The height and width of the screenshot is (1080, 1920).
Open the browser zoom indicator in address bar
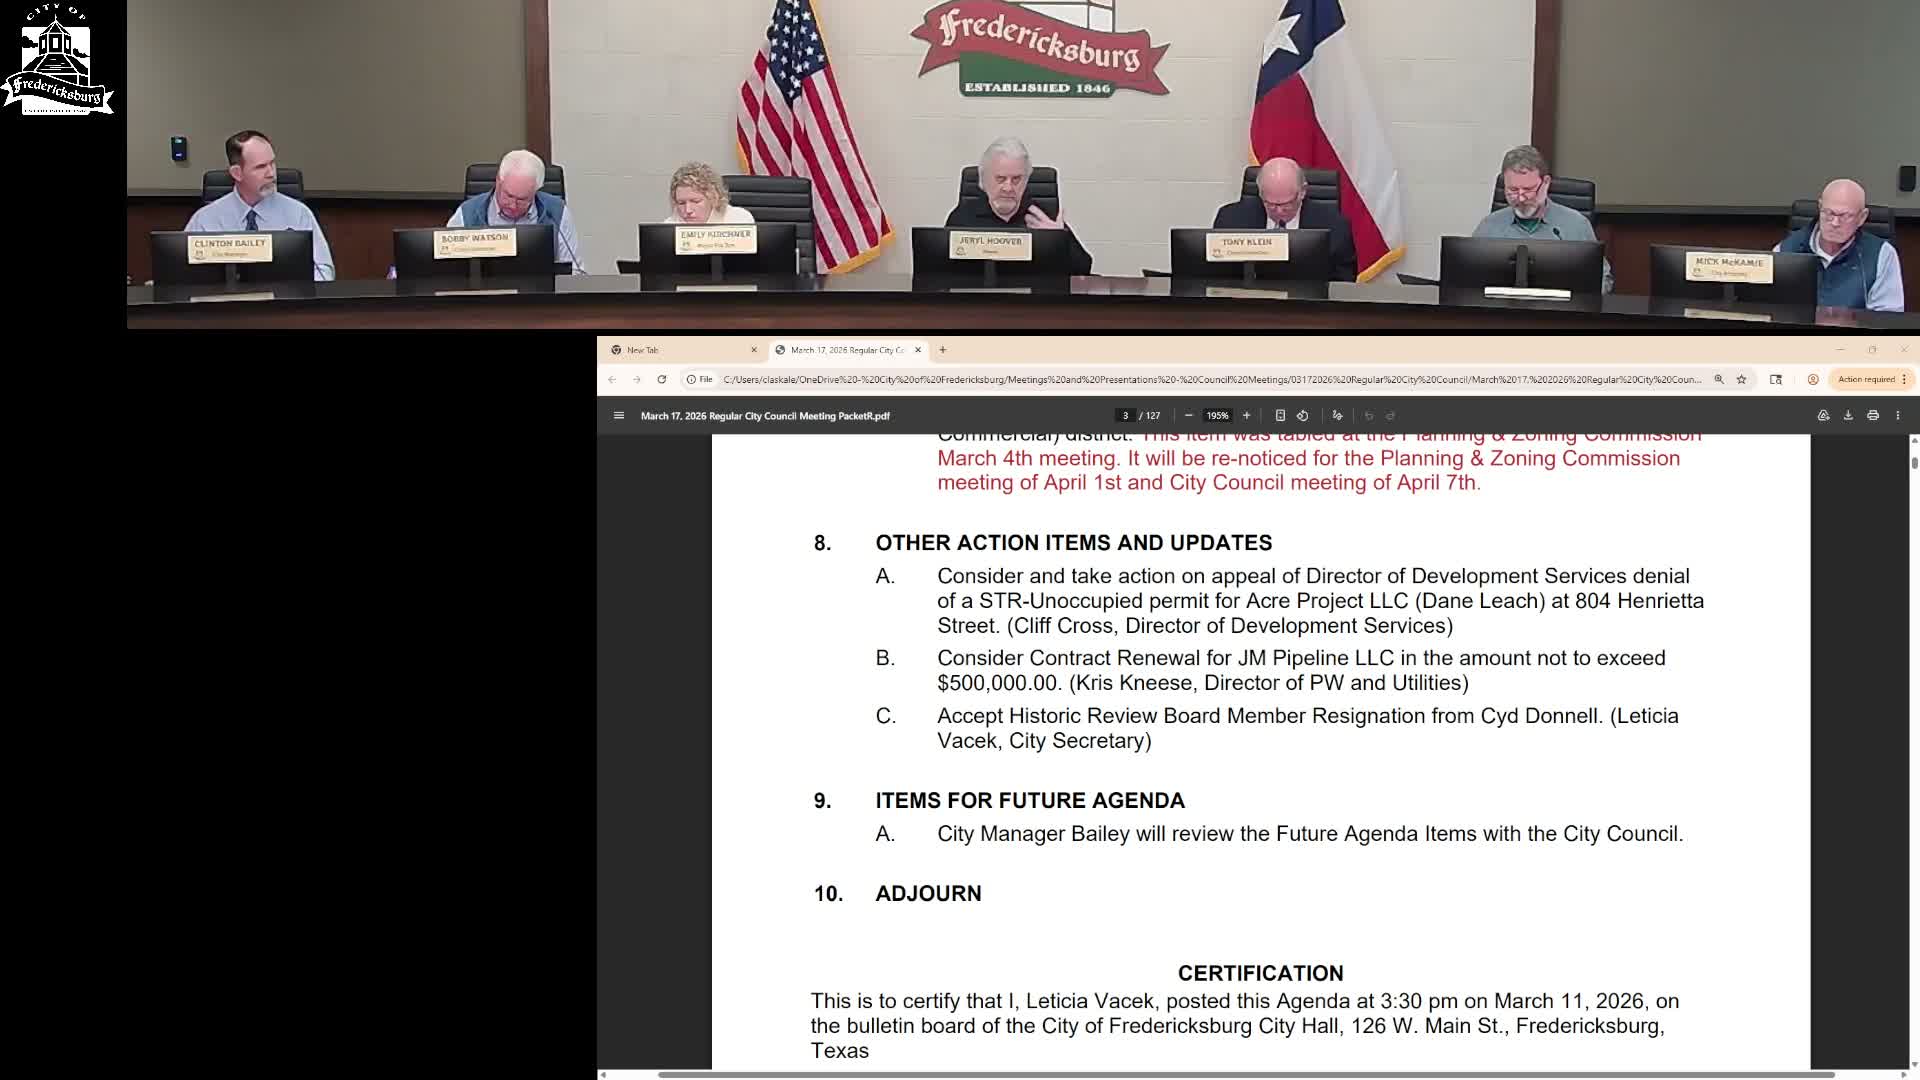click(1719, 380)
